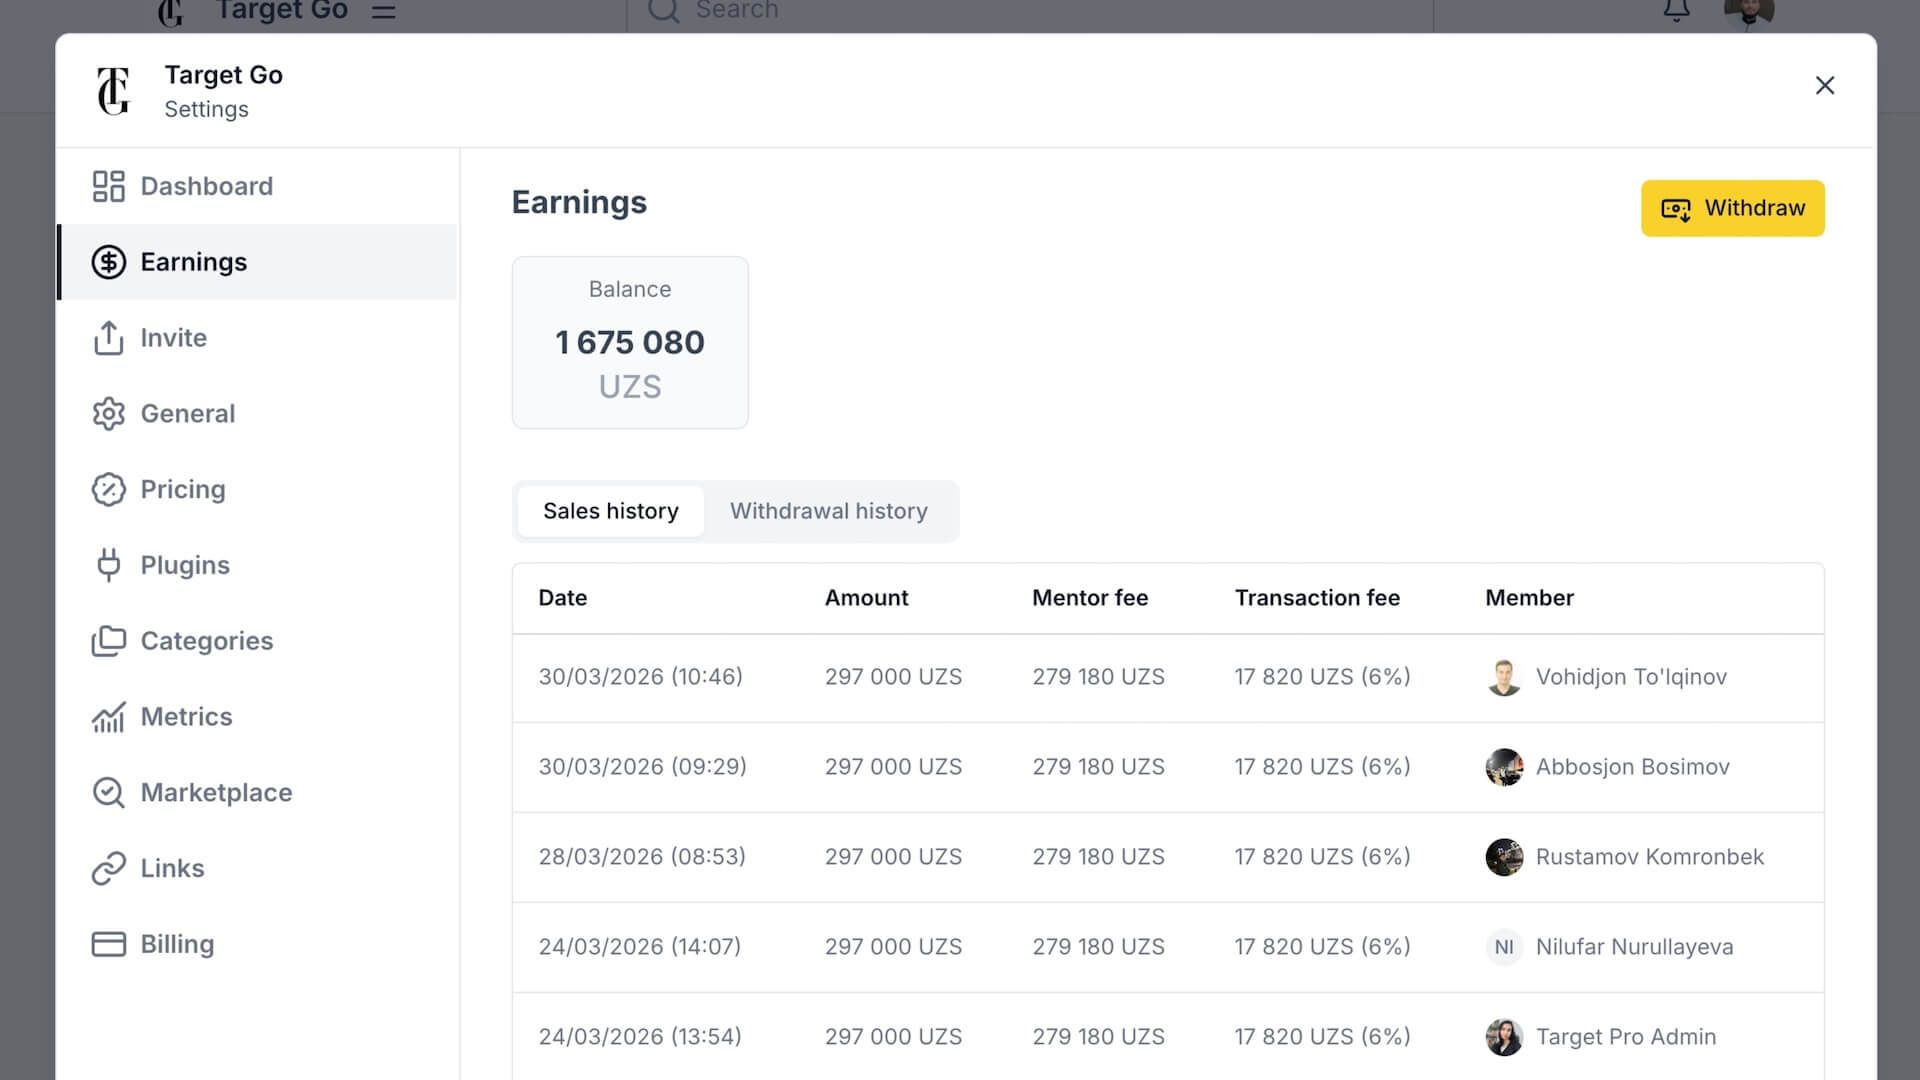This screenshot has width=1920, height=1080.
Task: Click member name Nilufar Nurullayeva
Action: tap(1635, 947)
